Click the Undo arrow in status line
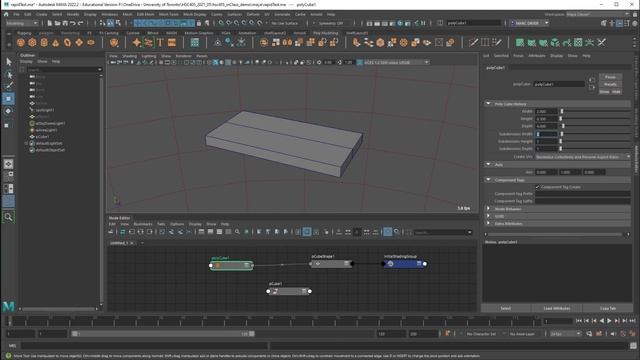640x360 pixels. pyautogui.click(x=73, y=23)
